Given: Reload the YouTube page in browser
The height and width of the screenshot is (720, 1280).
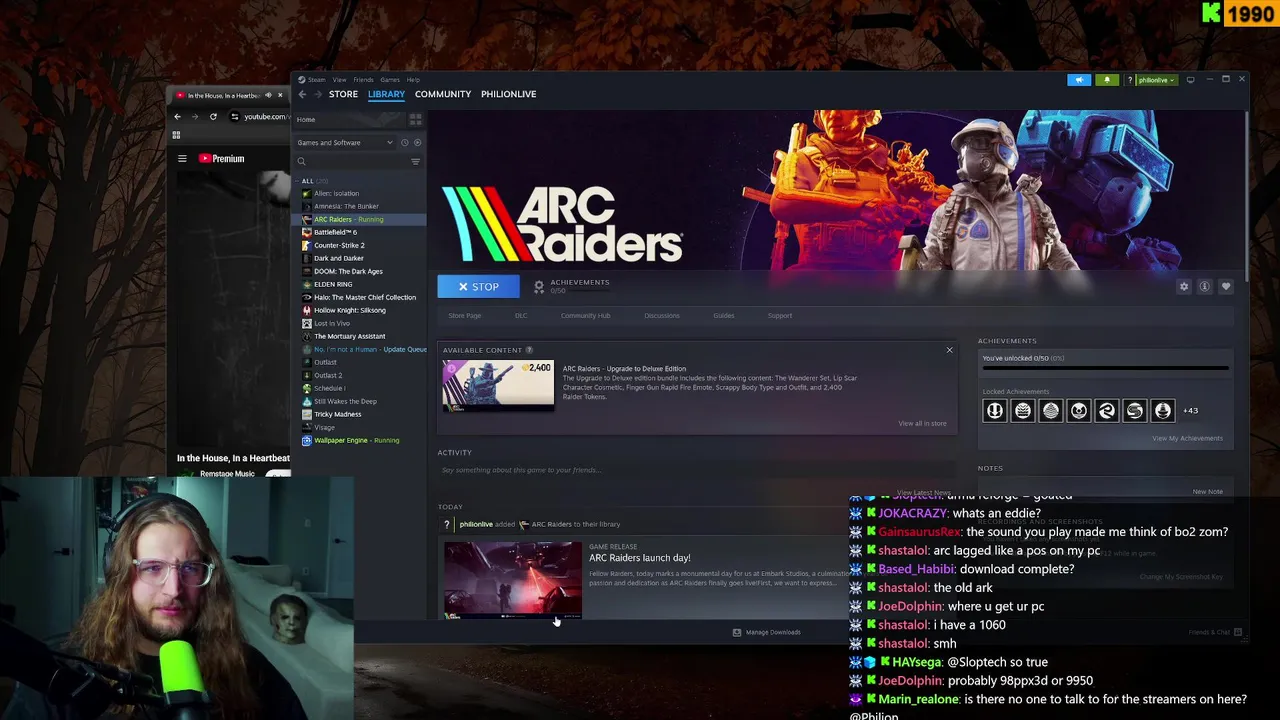Looking at the screenshot, I should [x=213, y=117].
